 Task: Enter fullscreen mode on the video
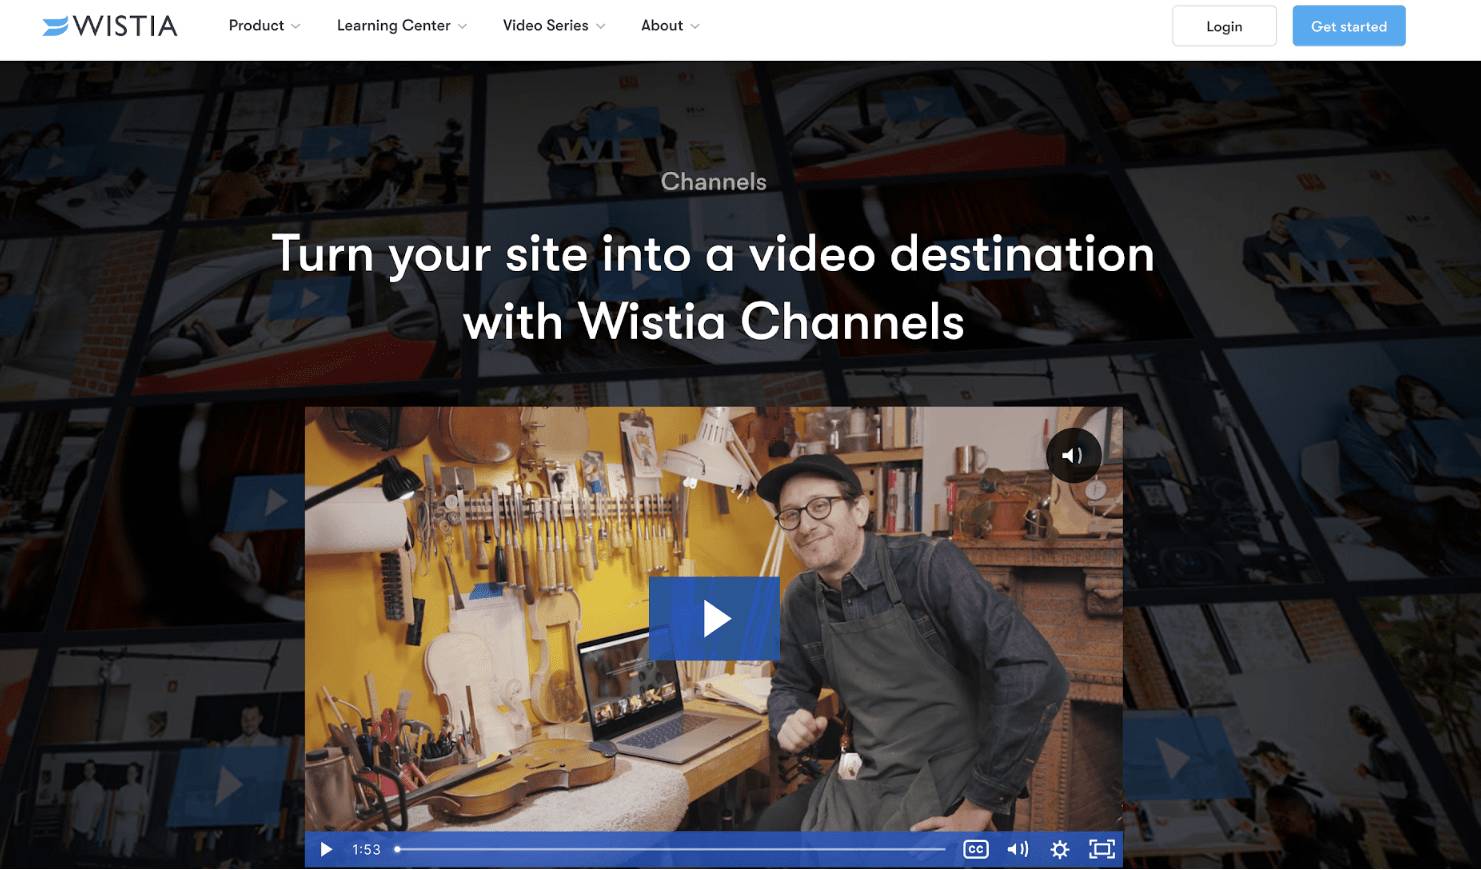pyautogui.click(x=1101, y=849)
